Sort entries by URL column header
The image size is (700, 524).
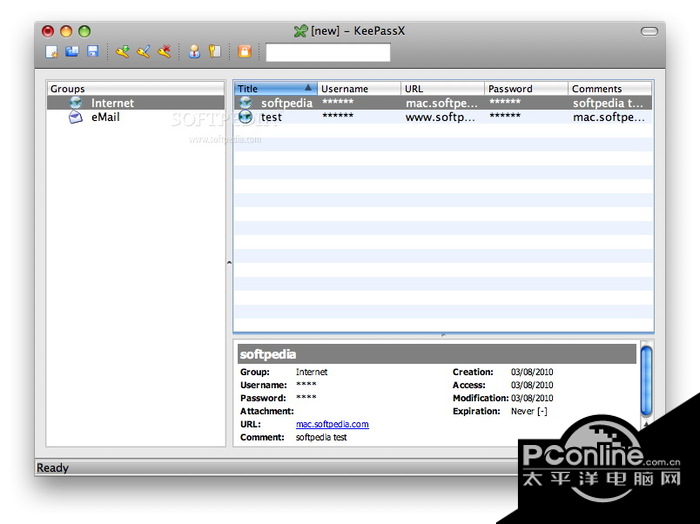[442, 88]
